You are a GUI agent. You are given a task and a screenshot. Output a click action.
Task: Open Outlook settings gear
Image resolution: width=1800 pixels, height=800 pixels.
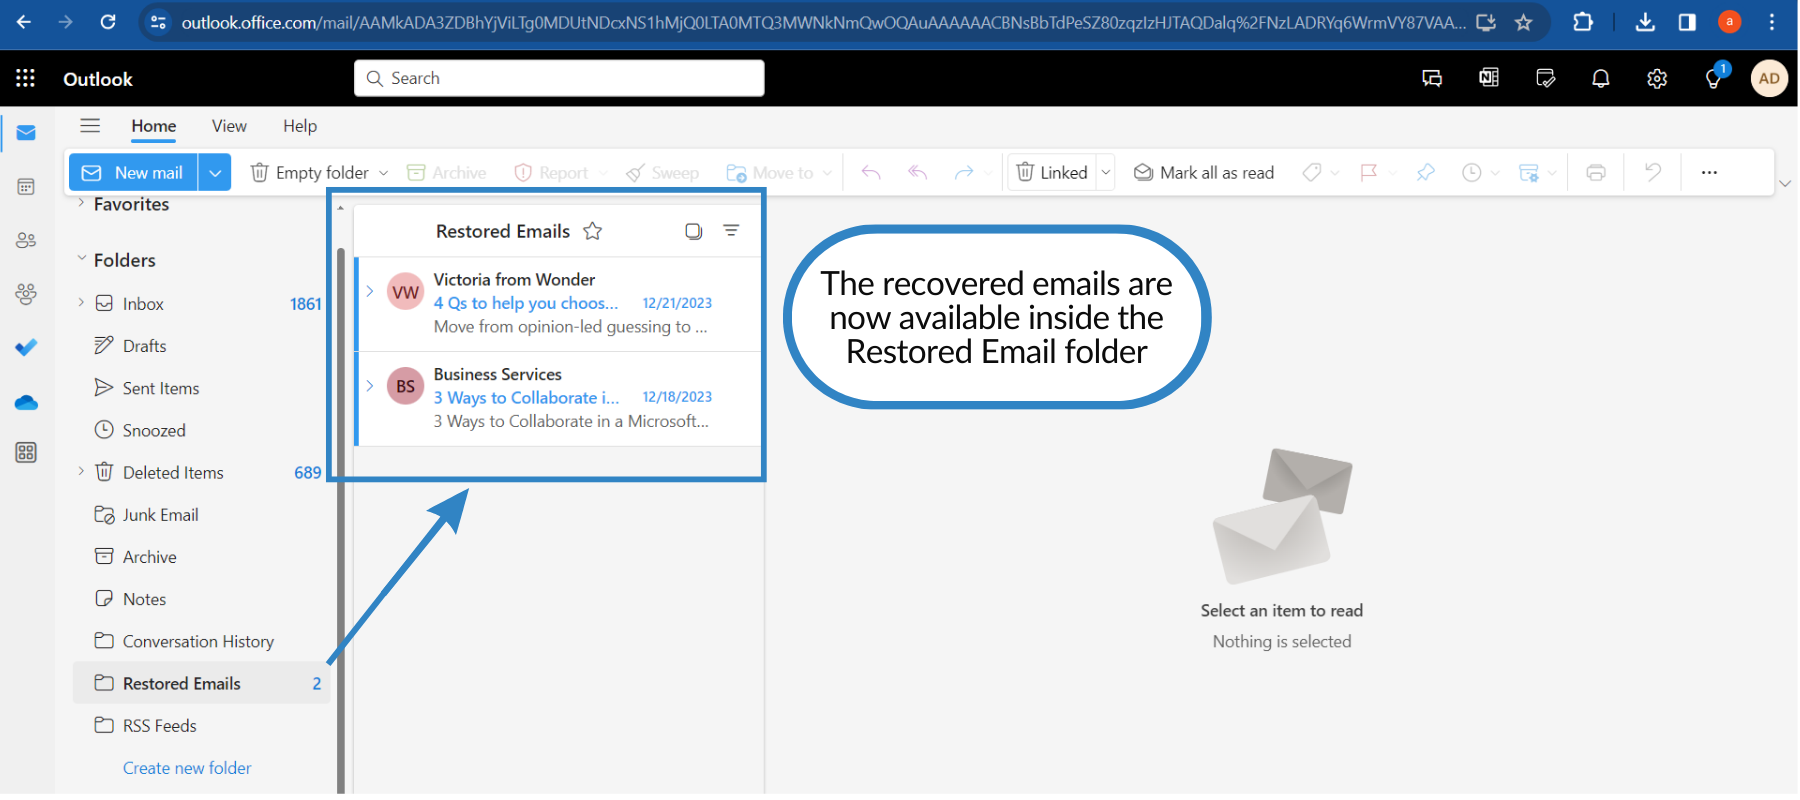click(1657, 78)
